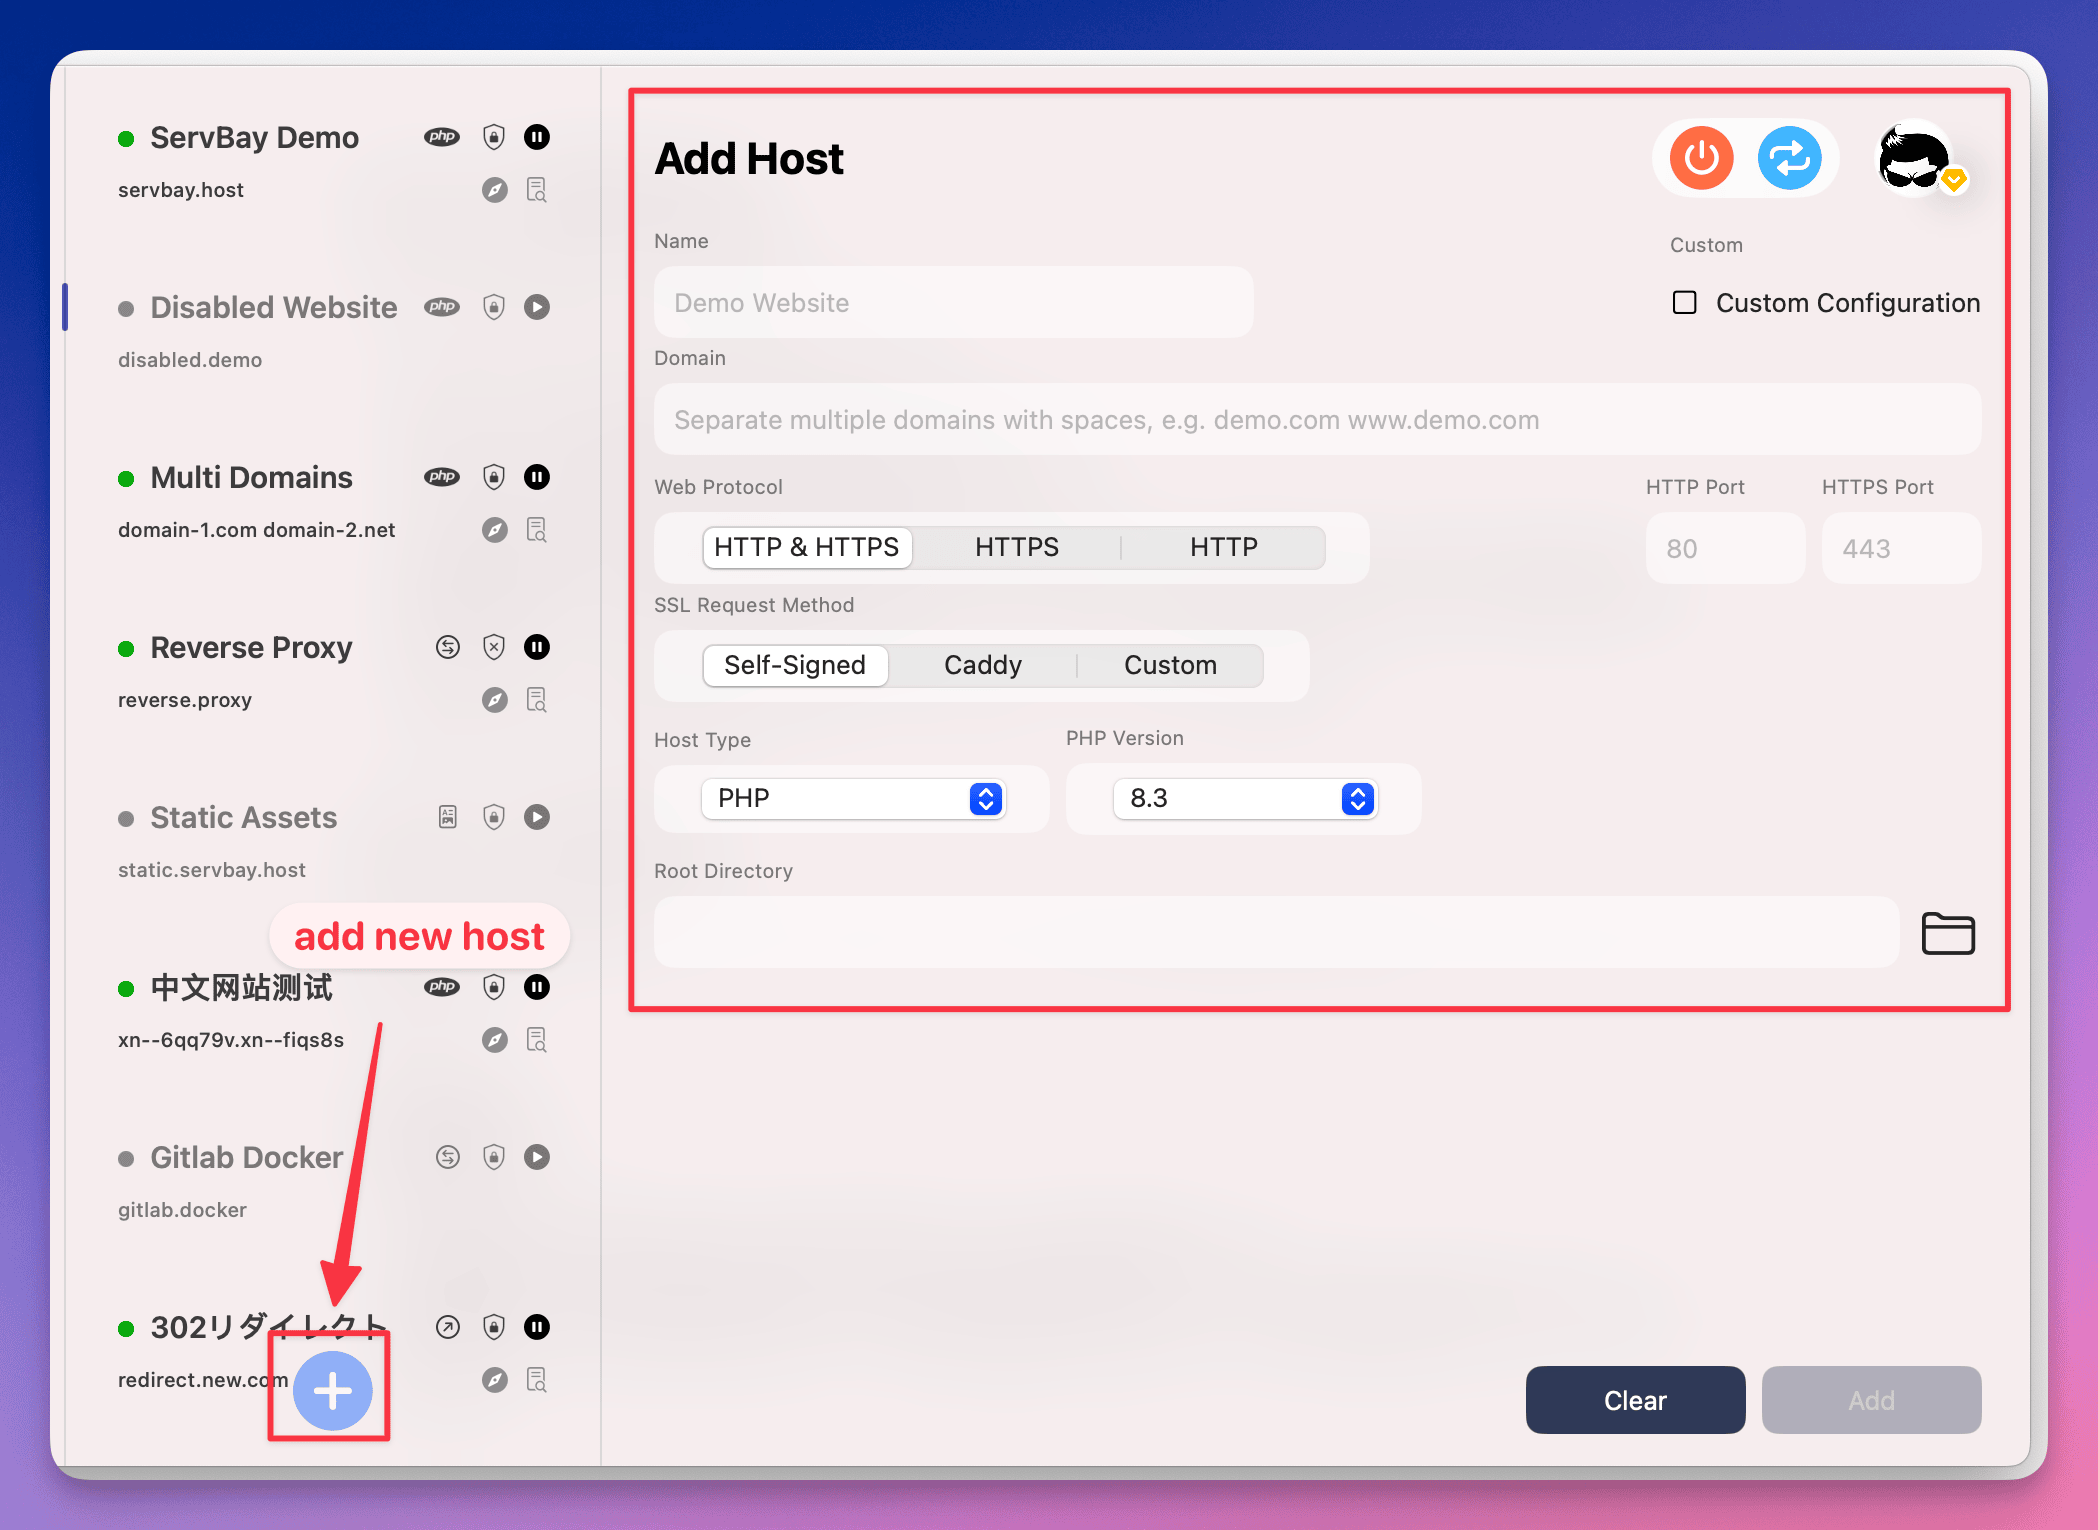This screenshot has height=1530, width=2098.
Task: Enable Custom Configuration checkbox
Action: 1688,301
